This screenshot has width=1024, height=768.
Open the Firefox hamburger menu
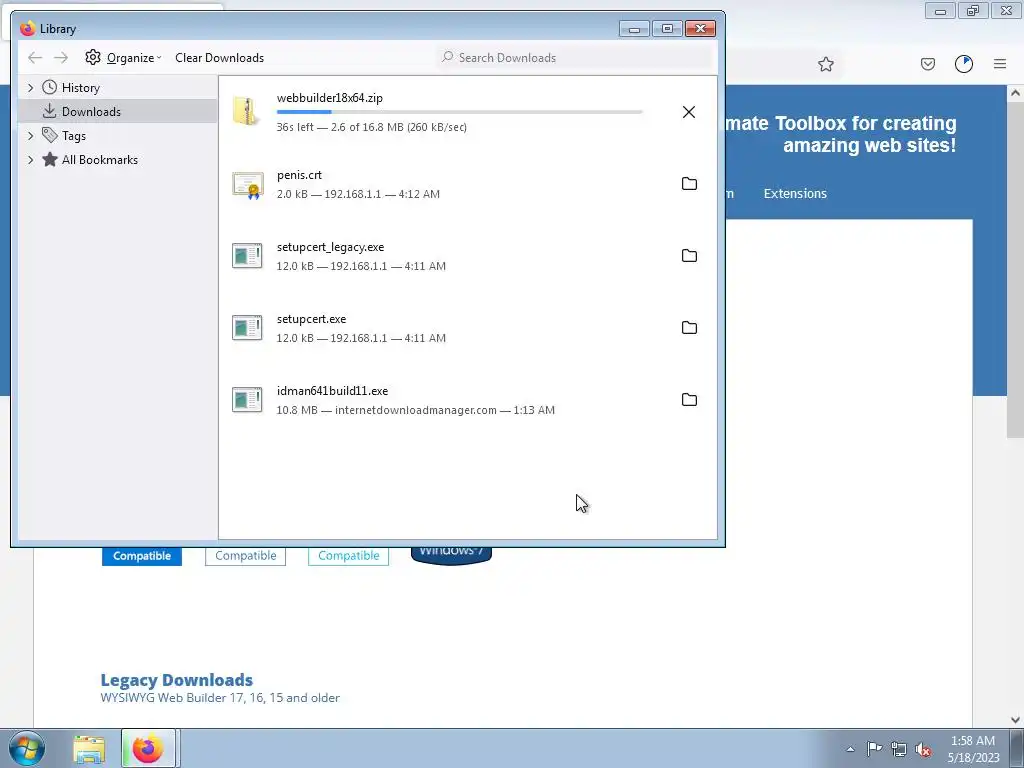(x=1000, y=64)
